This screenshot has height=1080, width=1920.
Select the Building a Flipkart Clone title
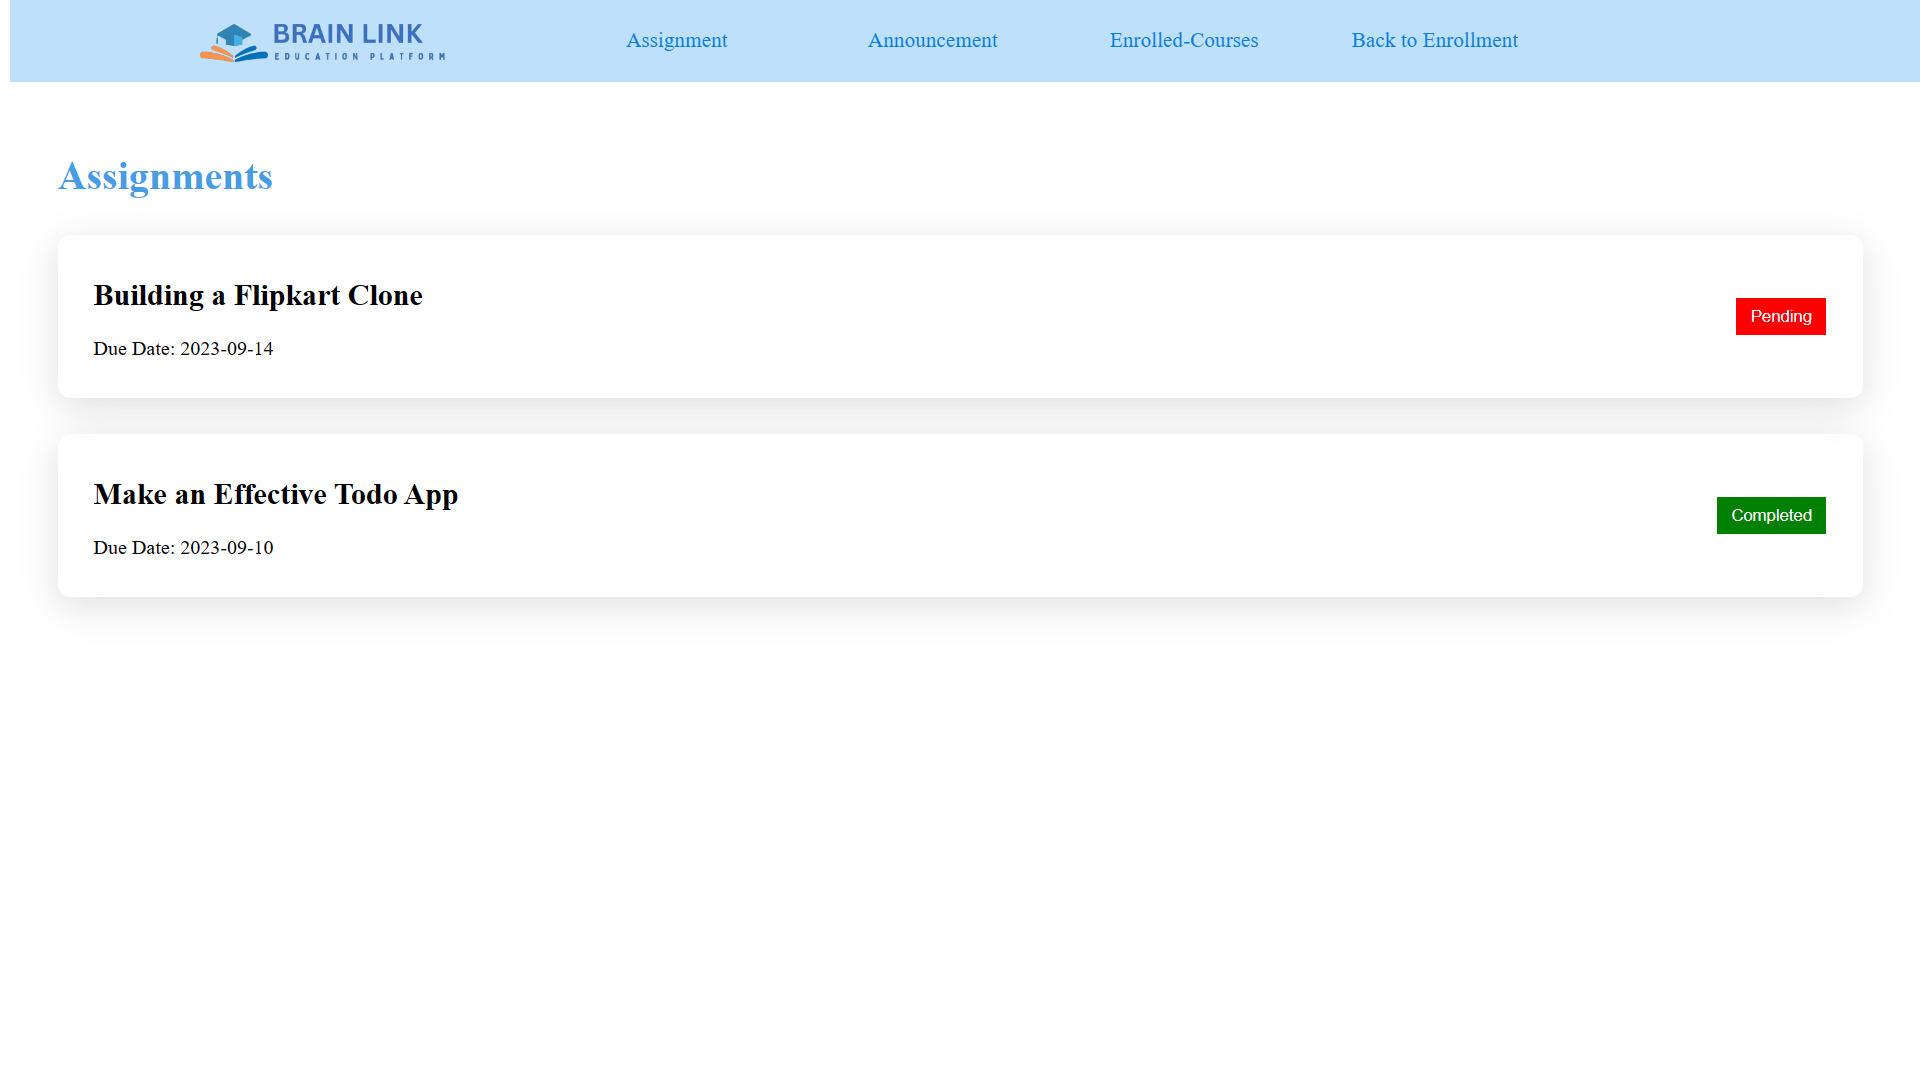click(258, 296)
